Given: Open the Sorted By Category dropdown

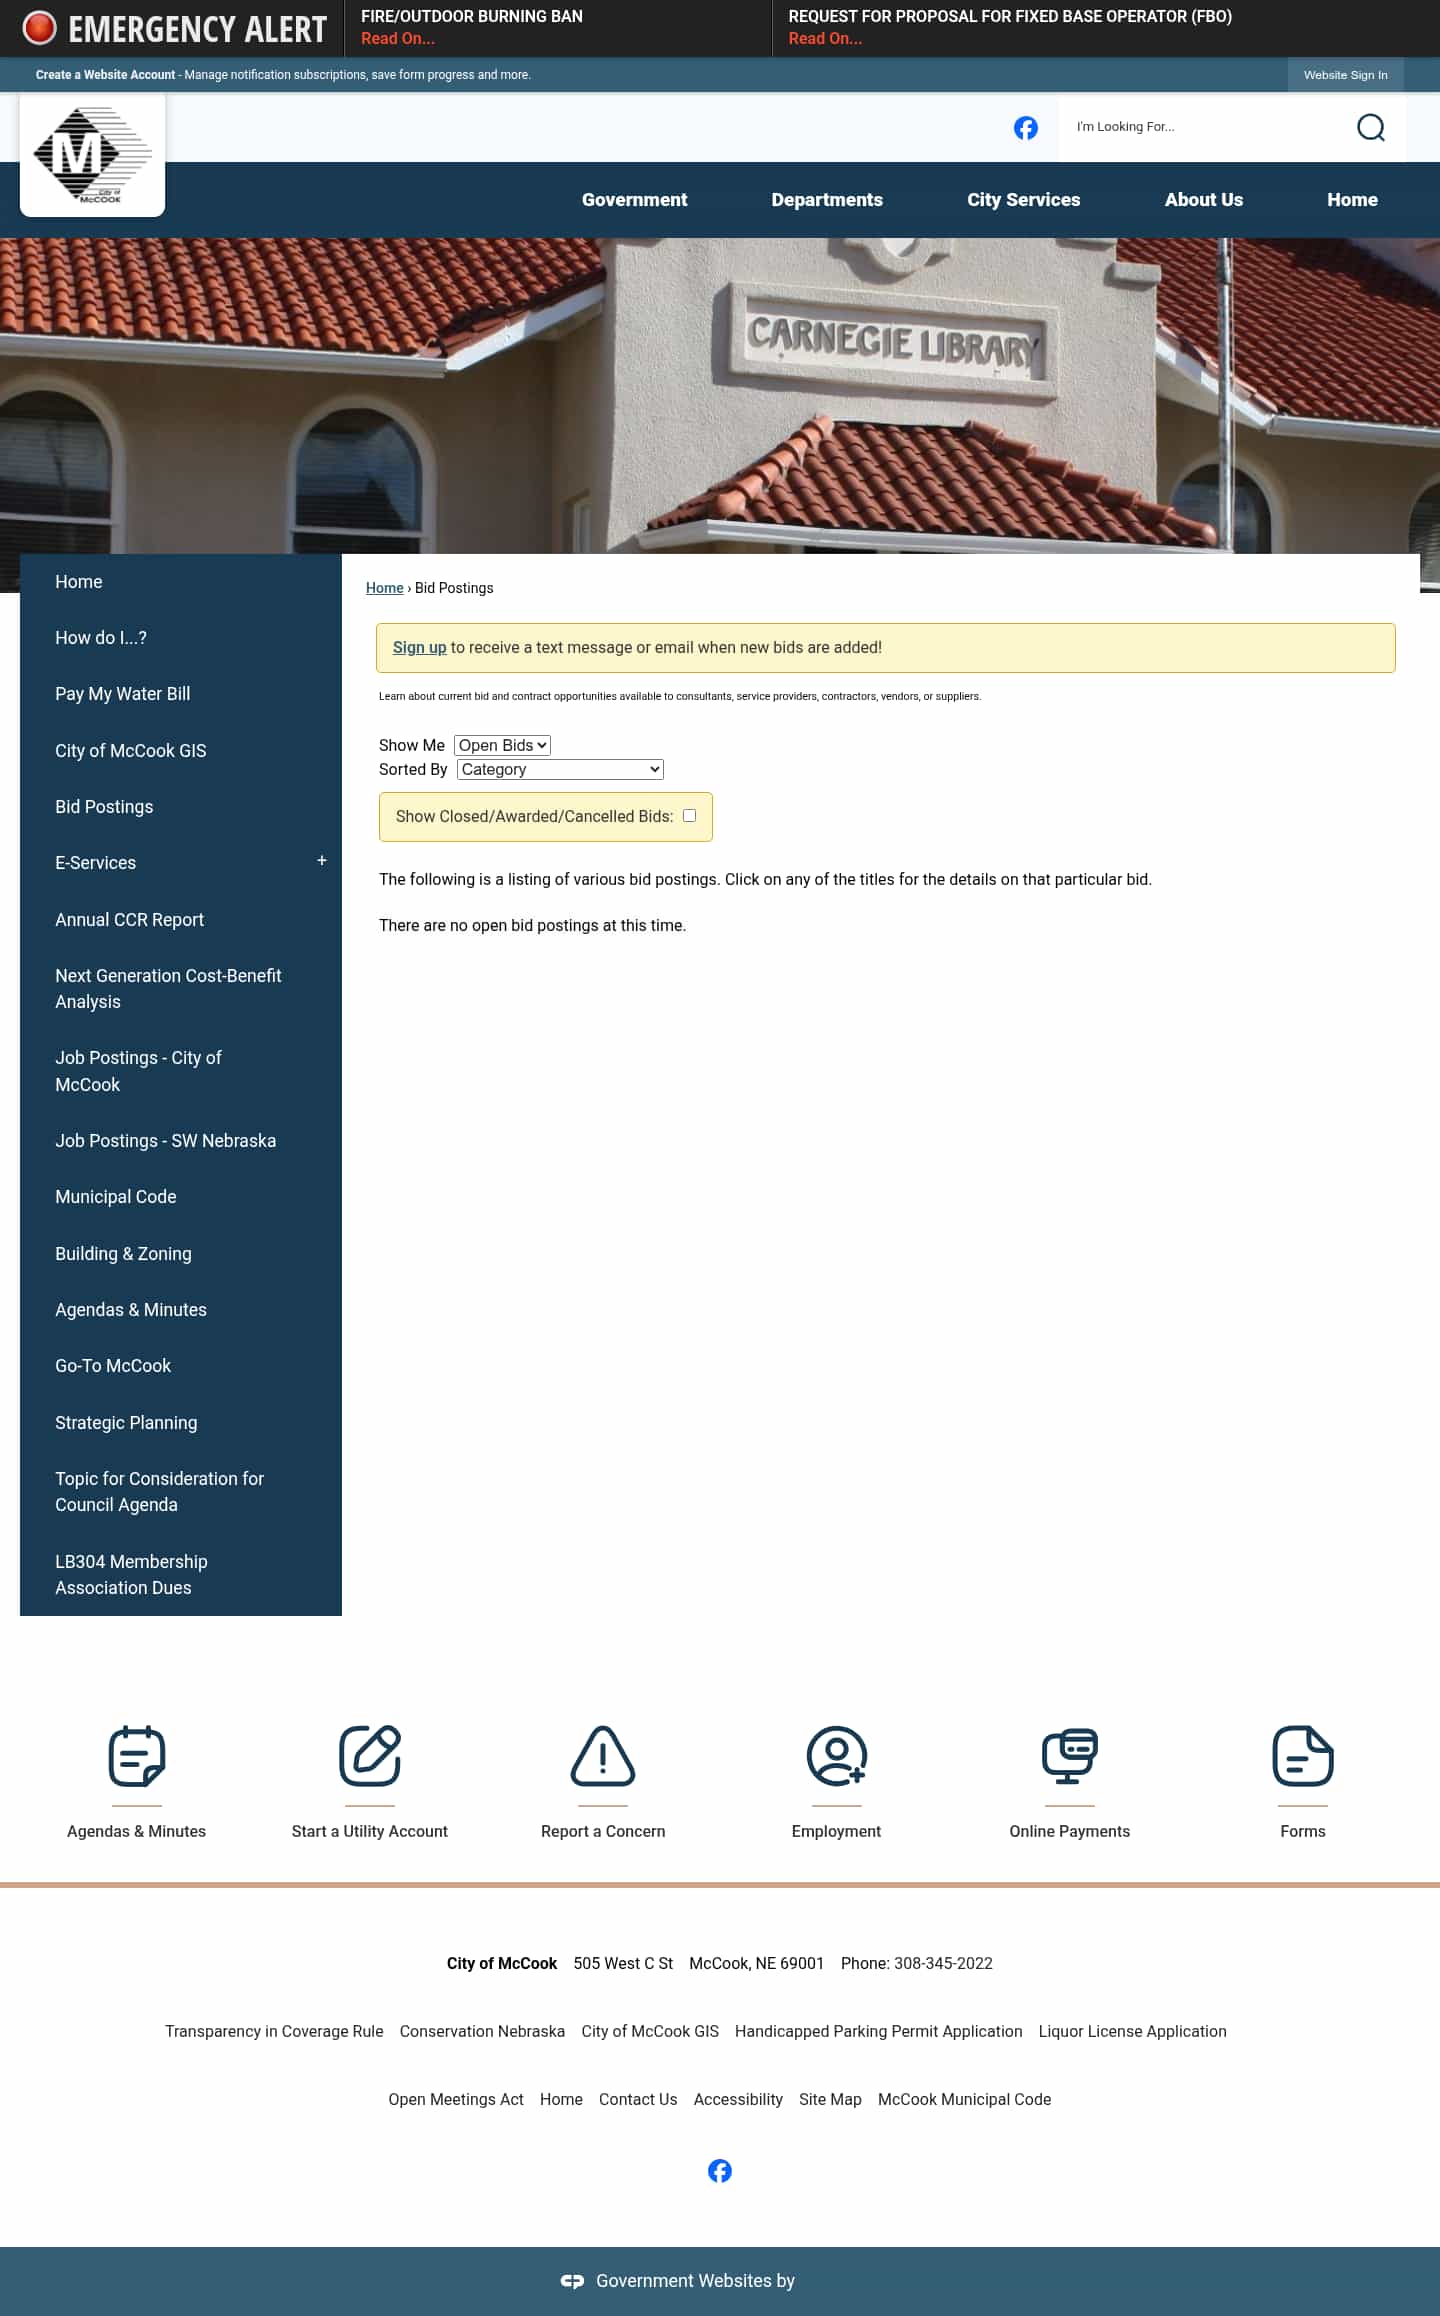Looking at the screenshot, I should pyautogui.click(x=560, y=769).
